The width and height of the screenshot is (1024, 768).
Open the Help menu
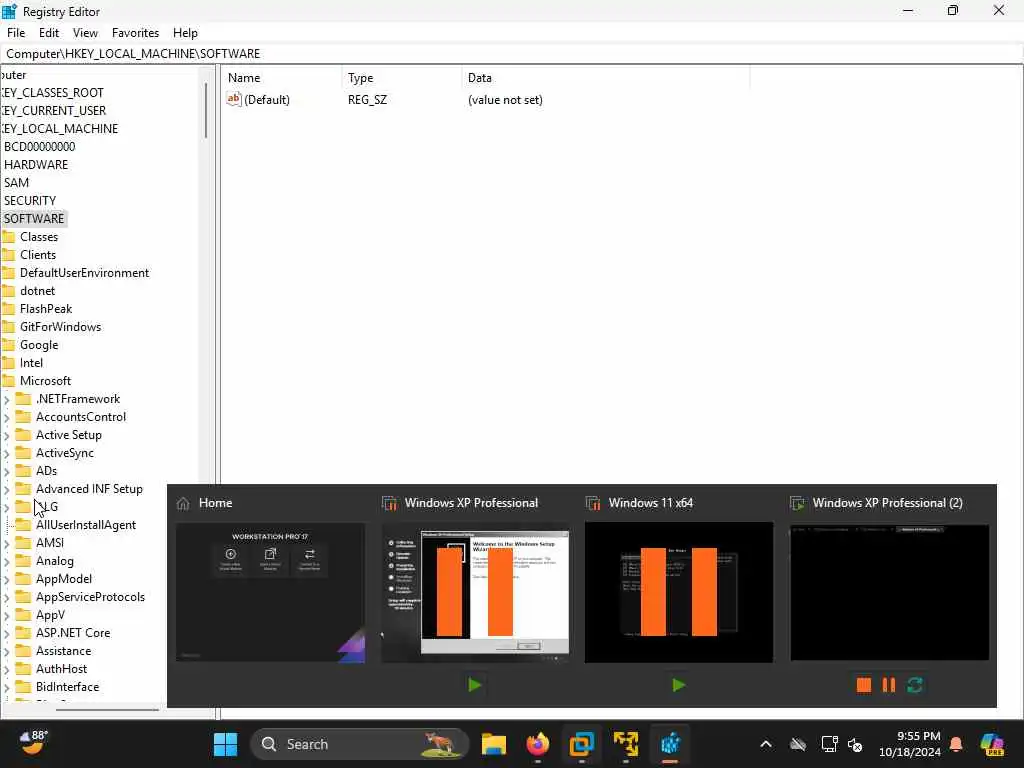185,33
